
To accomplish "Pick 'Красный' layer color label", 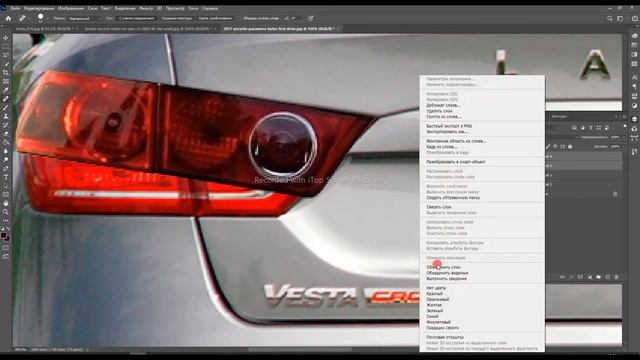I will [x=434, y=294].
